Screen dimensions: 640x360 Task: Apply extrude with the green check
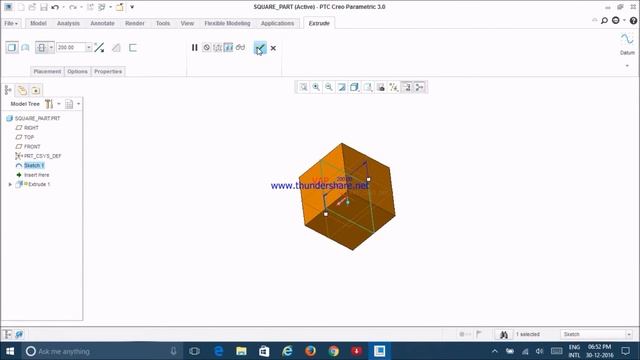(x=260, y=48)
